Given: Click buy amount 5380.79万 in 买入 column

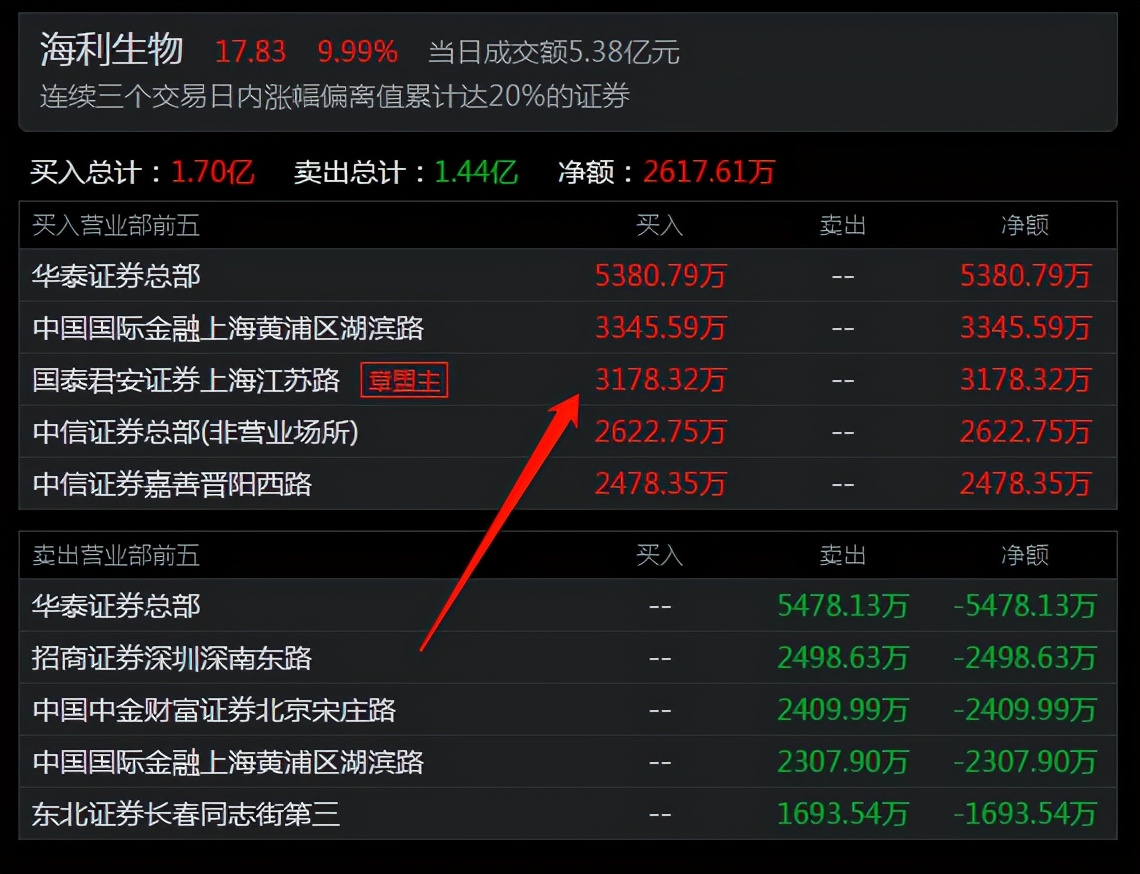Looking at the screenshot, I should tap(661, 276).
